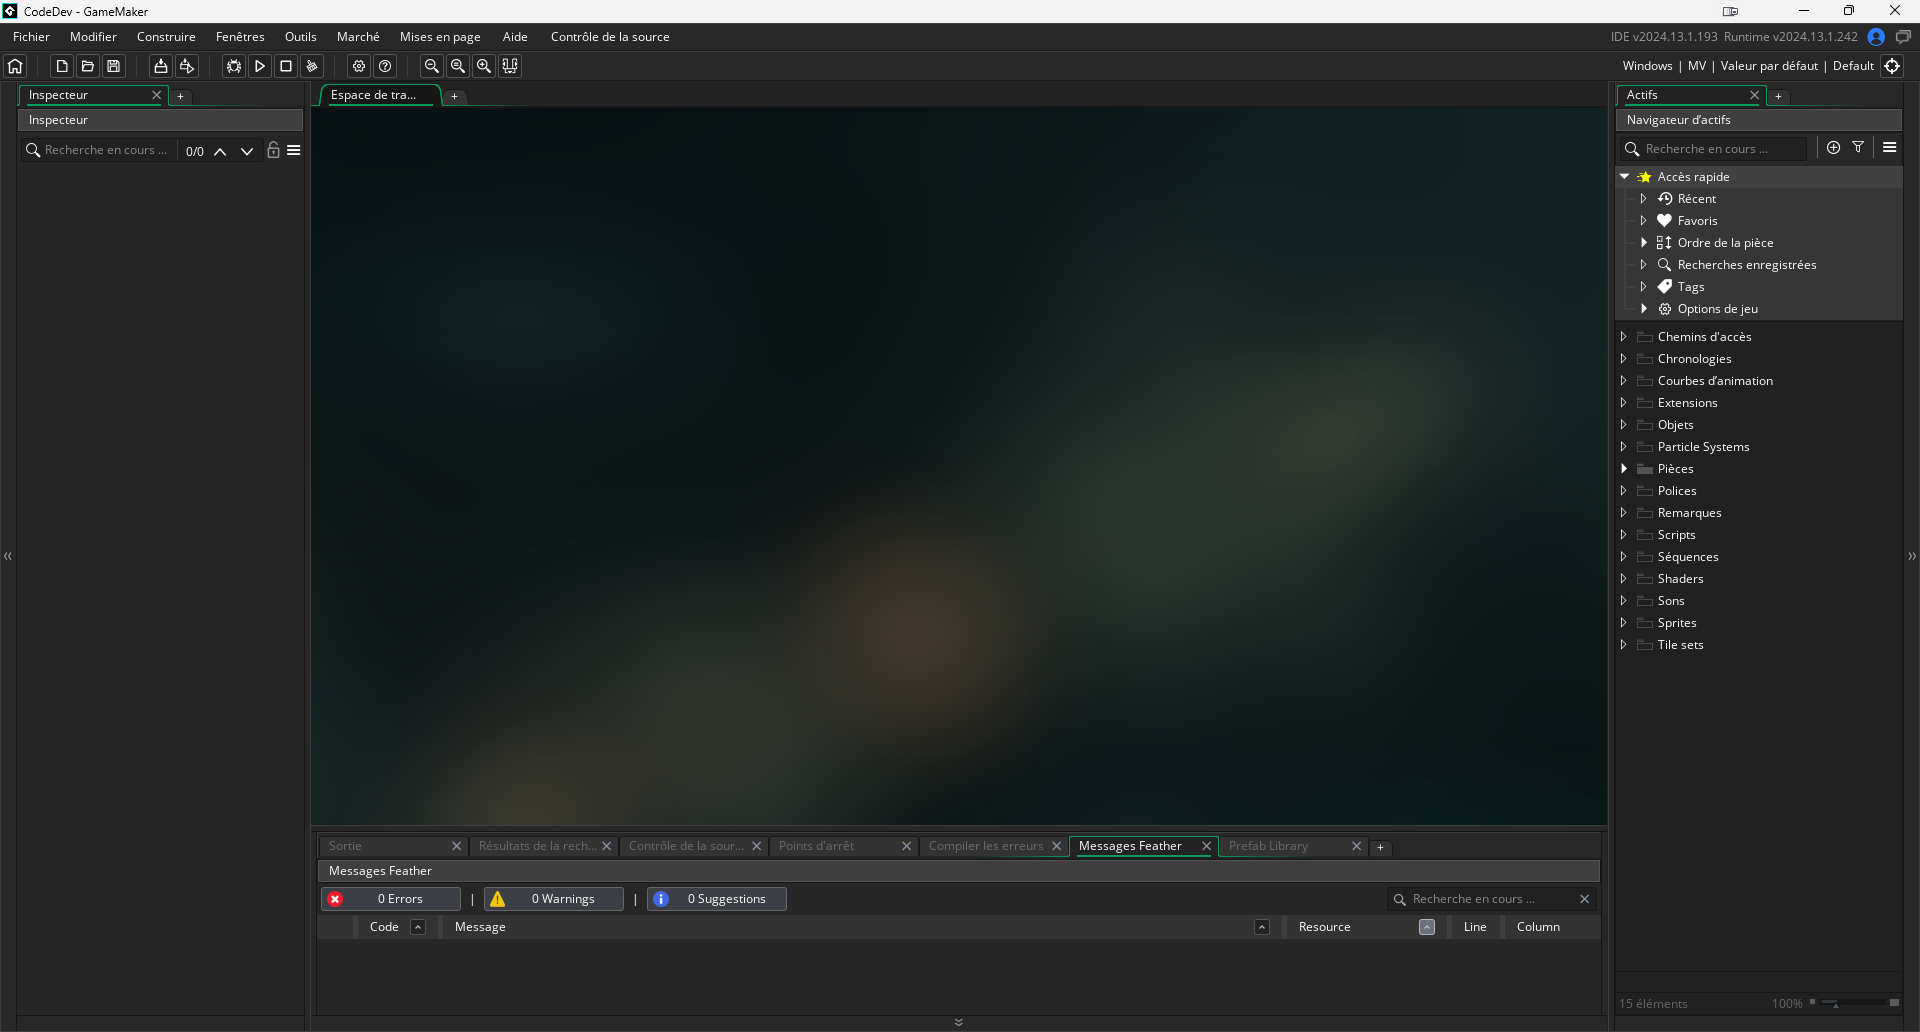This screenshot has width=1920, height=1032.
Task: Click the Create executable icon
Action: (x=160, y=66)
